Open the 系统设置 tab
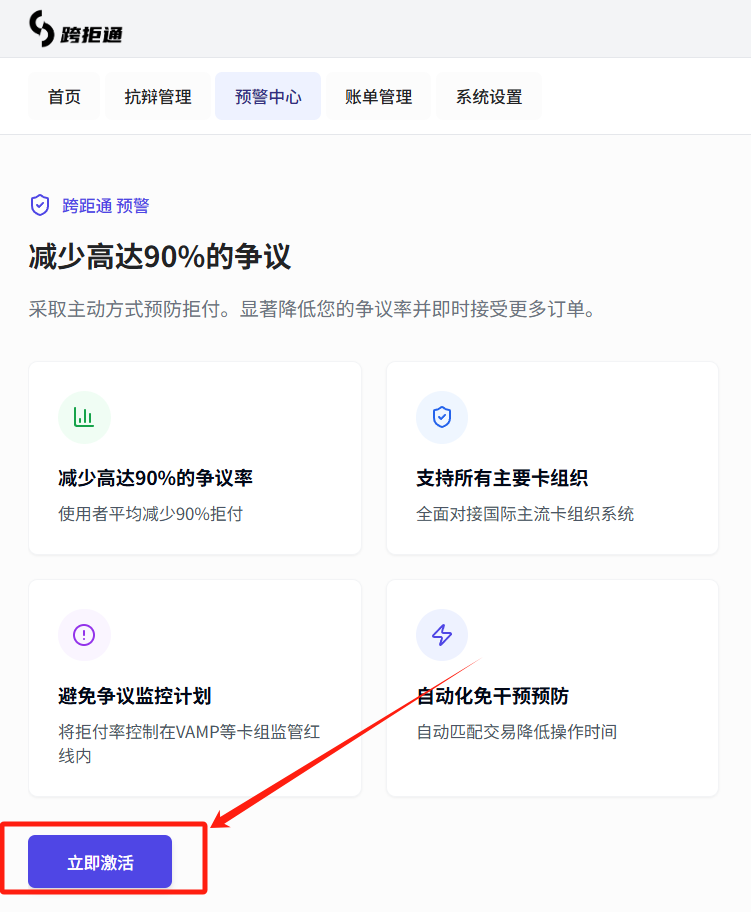Screen dimensions: 751x912 pos(489,96)
